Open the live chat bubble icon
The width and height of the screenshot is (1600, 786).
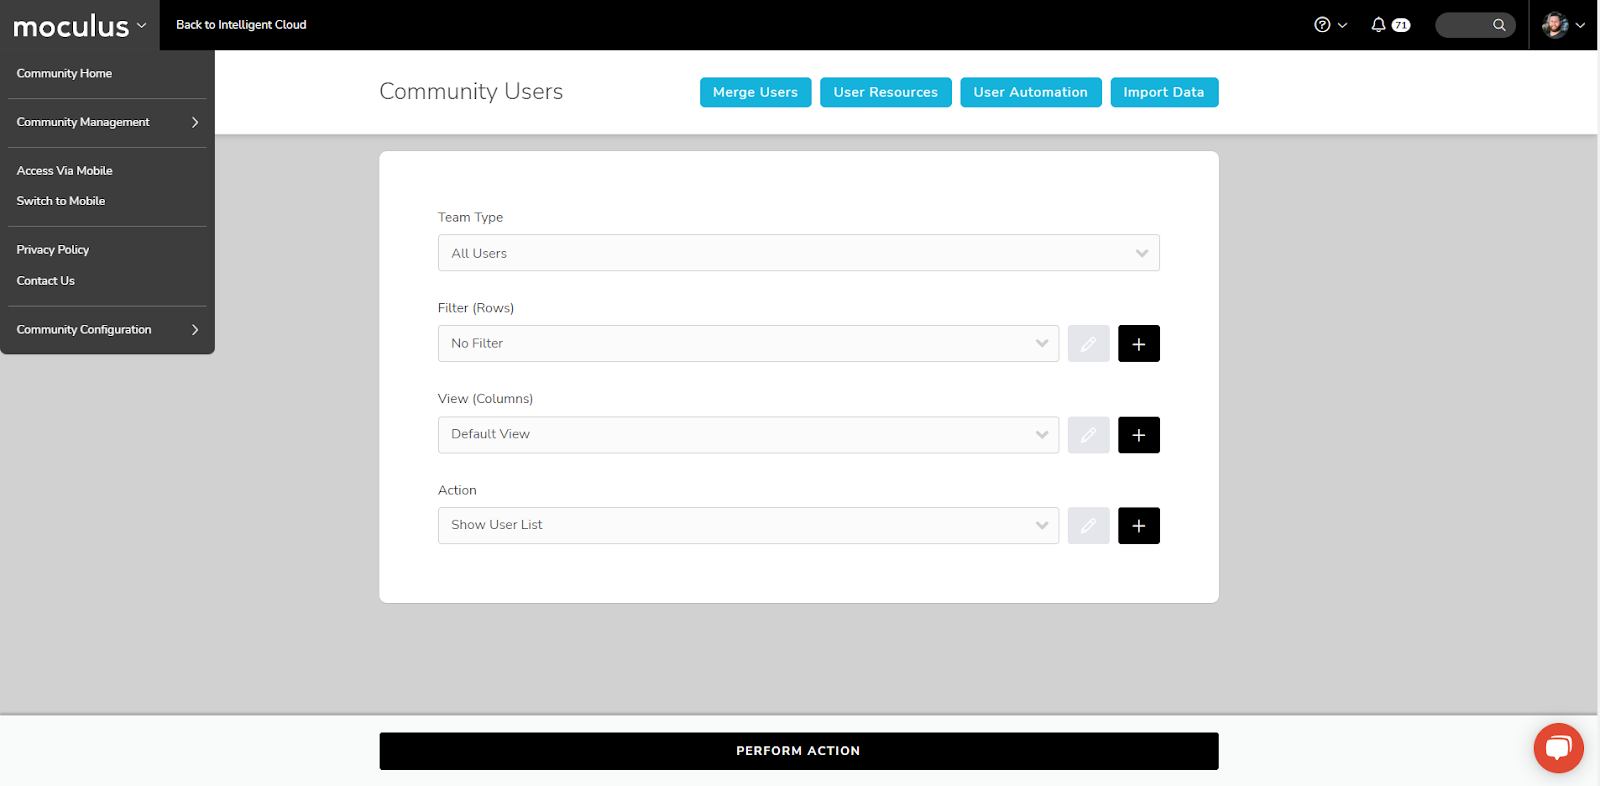(1558, 748)
